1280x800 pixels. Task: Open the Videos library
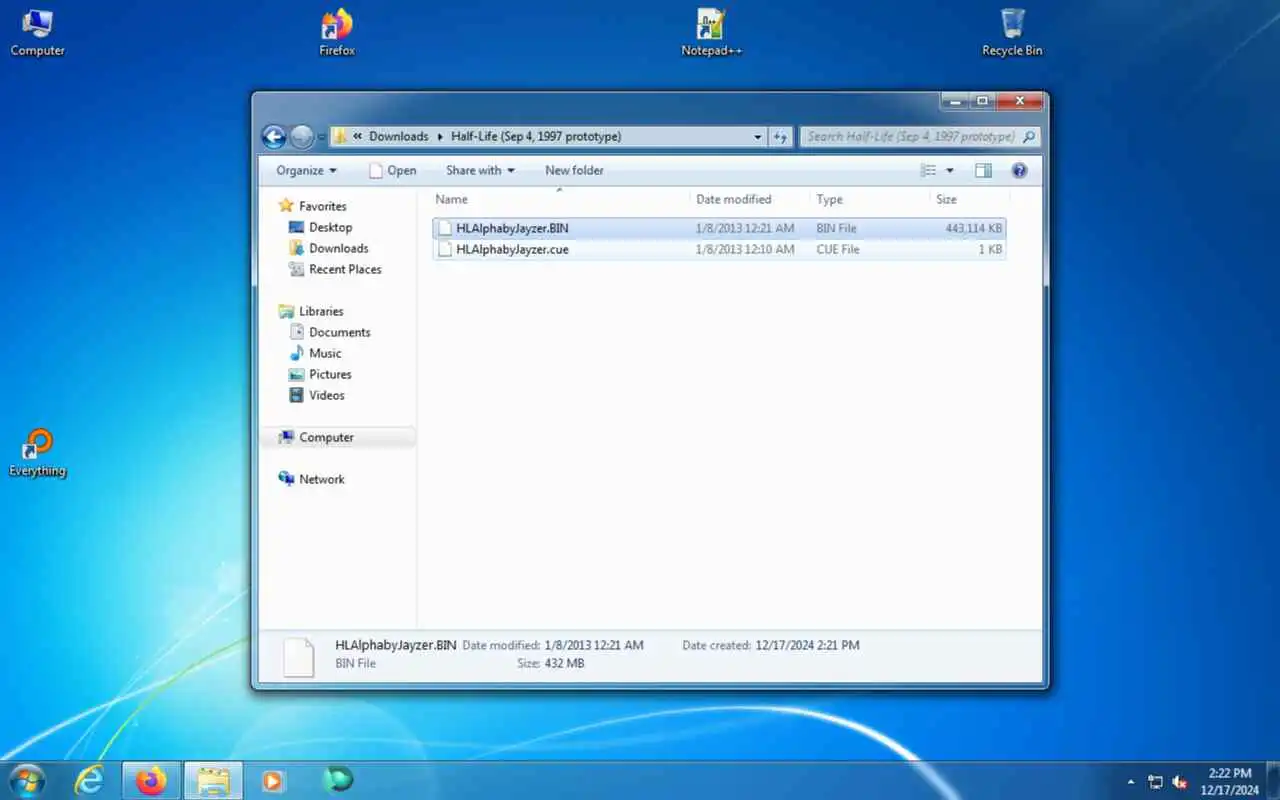click(x=326, y=395)
